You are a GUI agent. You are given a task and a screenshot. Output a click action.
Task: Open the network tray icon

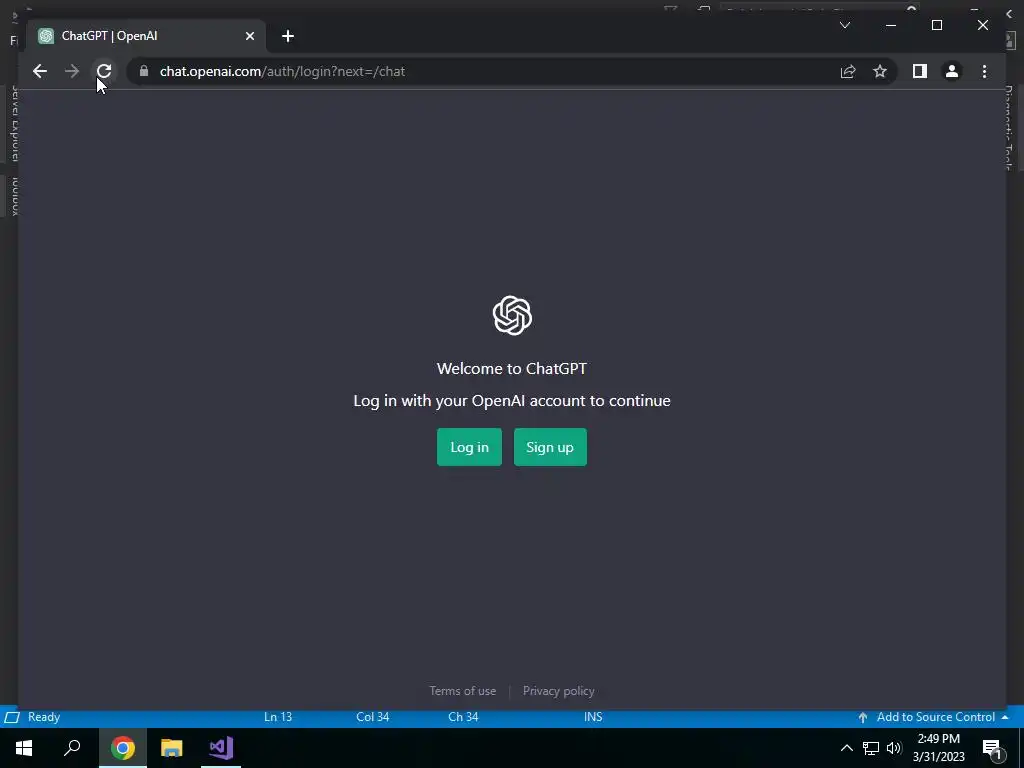pyautogui.click(x=871, y=748)
